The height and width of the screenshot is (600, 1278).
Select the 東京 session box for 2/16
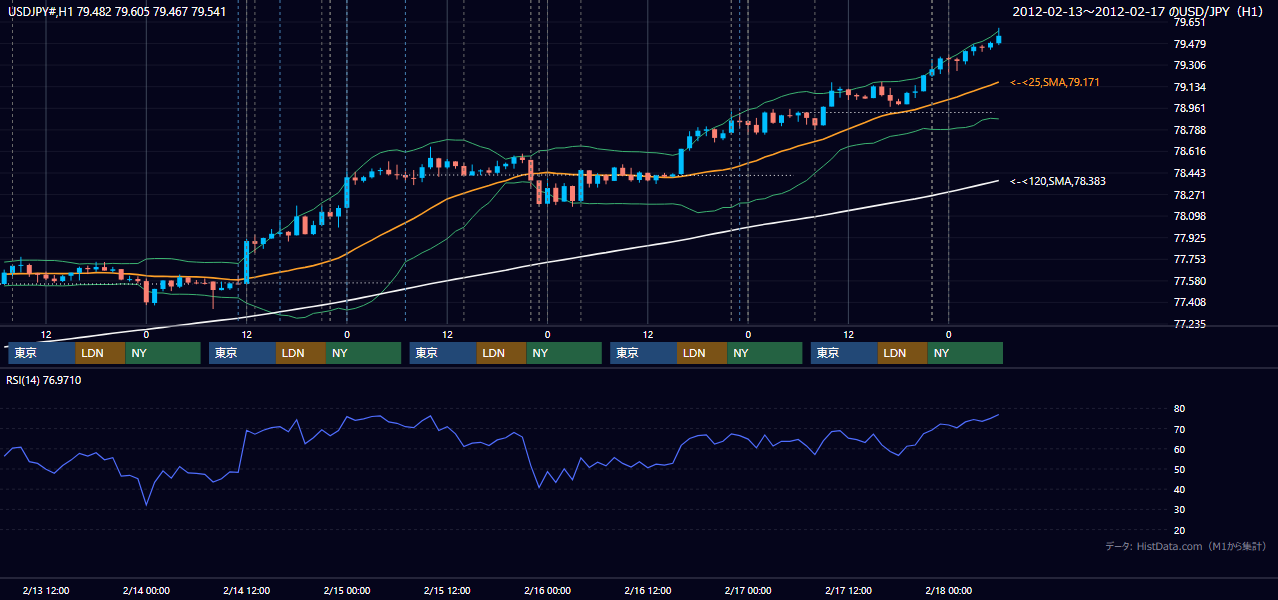[x=643, y=353]
